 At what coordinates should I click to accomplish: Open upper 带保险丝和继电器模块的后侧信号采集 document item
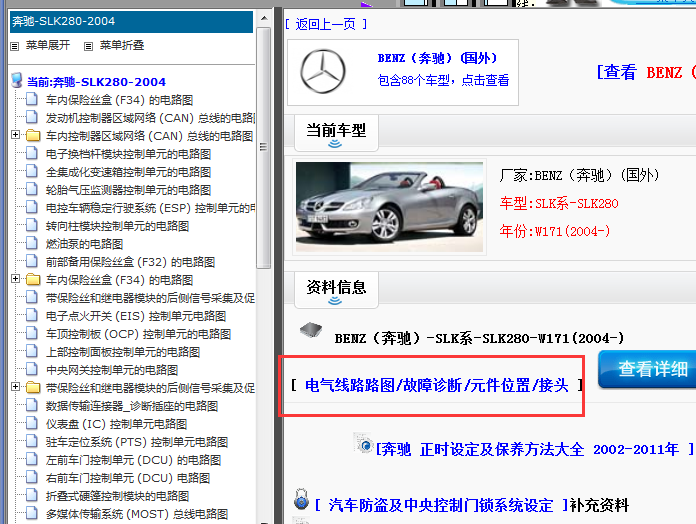[150, 298]
